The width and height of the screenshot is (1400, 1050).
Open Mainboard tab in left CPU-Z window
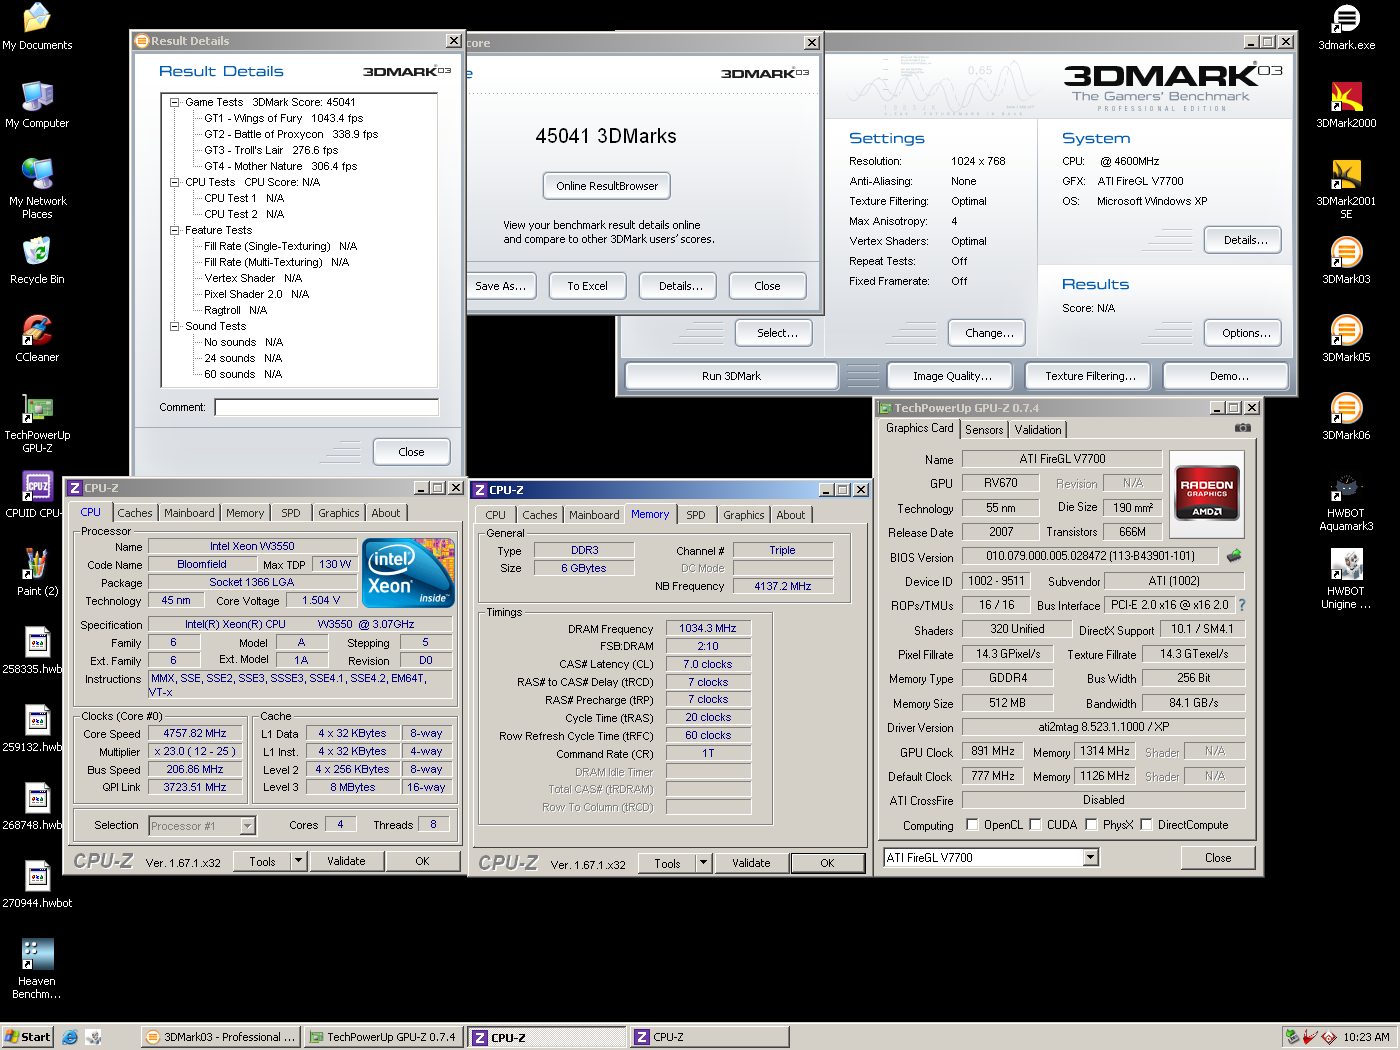click(x=189, y=513)
